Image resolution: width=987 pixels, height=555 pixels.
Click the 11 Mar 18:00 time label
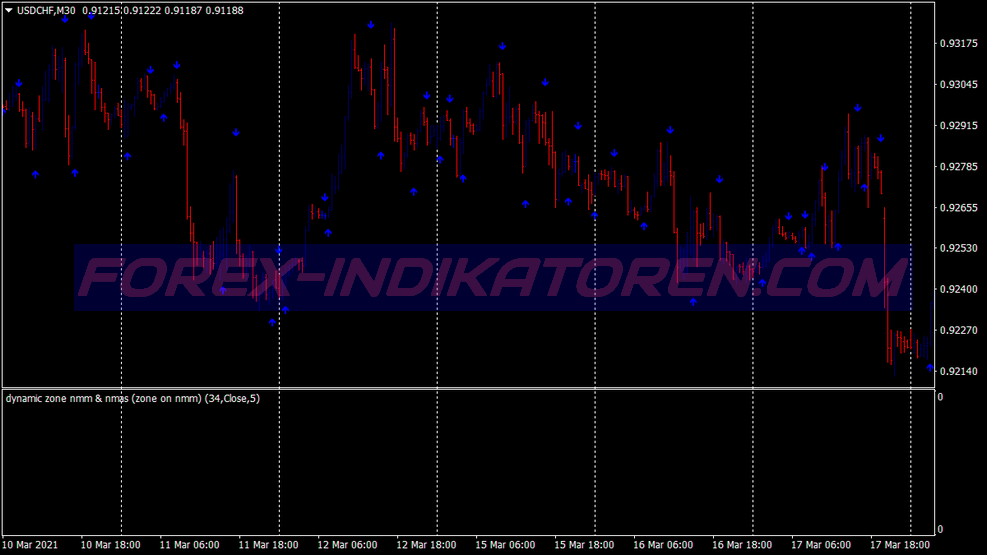click(269, 545)
